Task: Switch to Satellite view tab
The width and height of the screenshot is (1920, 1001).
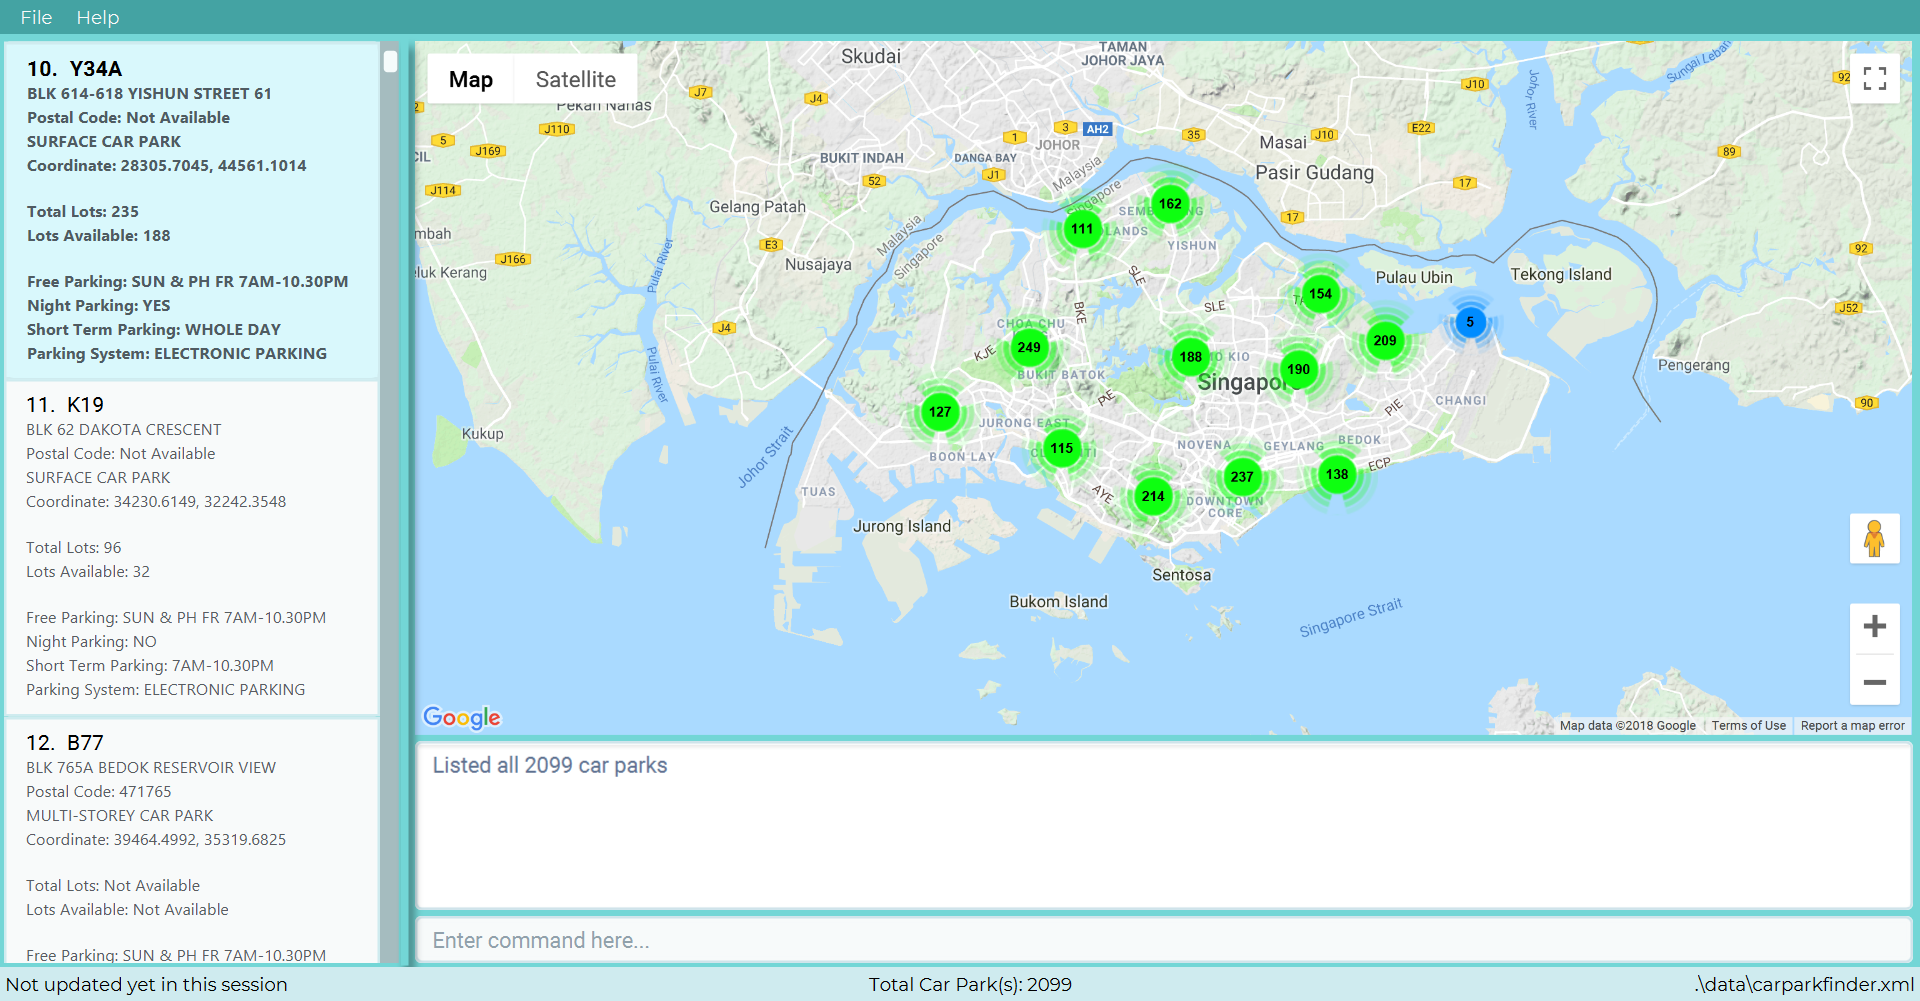Action: click(x=575, y=79)
